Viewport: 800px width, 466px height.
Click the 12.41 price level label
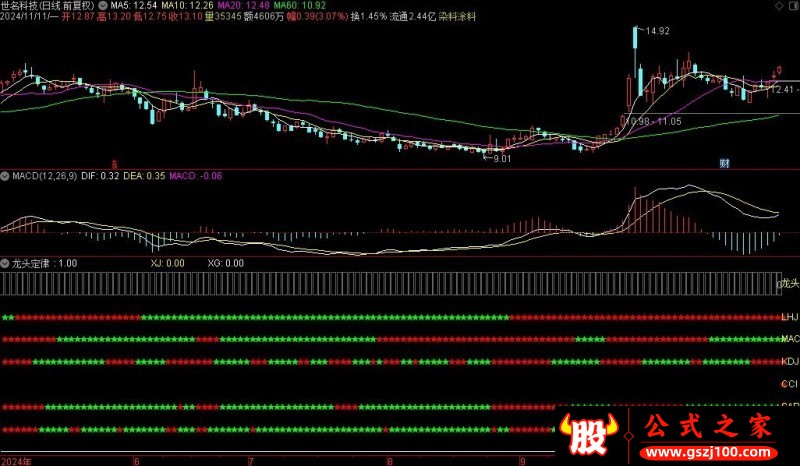click(782, 90)
